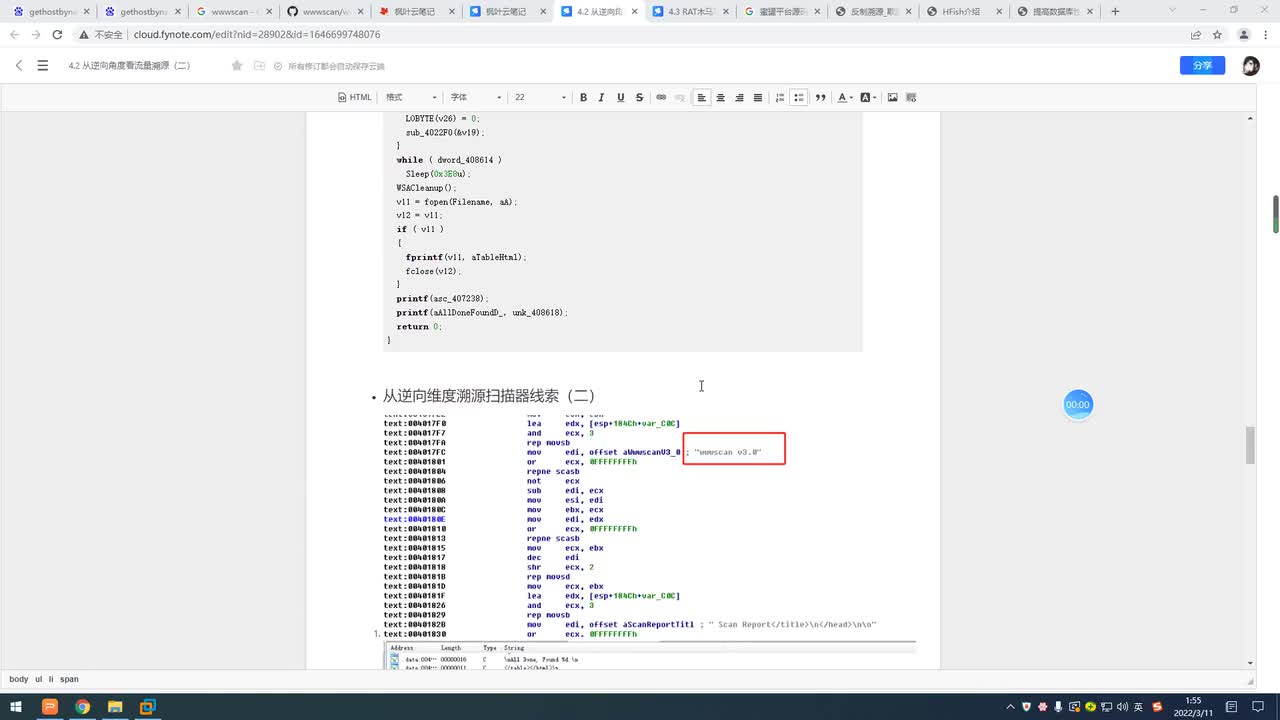Align text left in the editor
This screenshot has height=720, width=1280.
point(702,97)
